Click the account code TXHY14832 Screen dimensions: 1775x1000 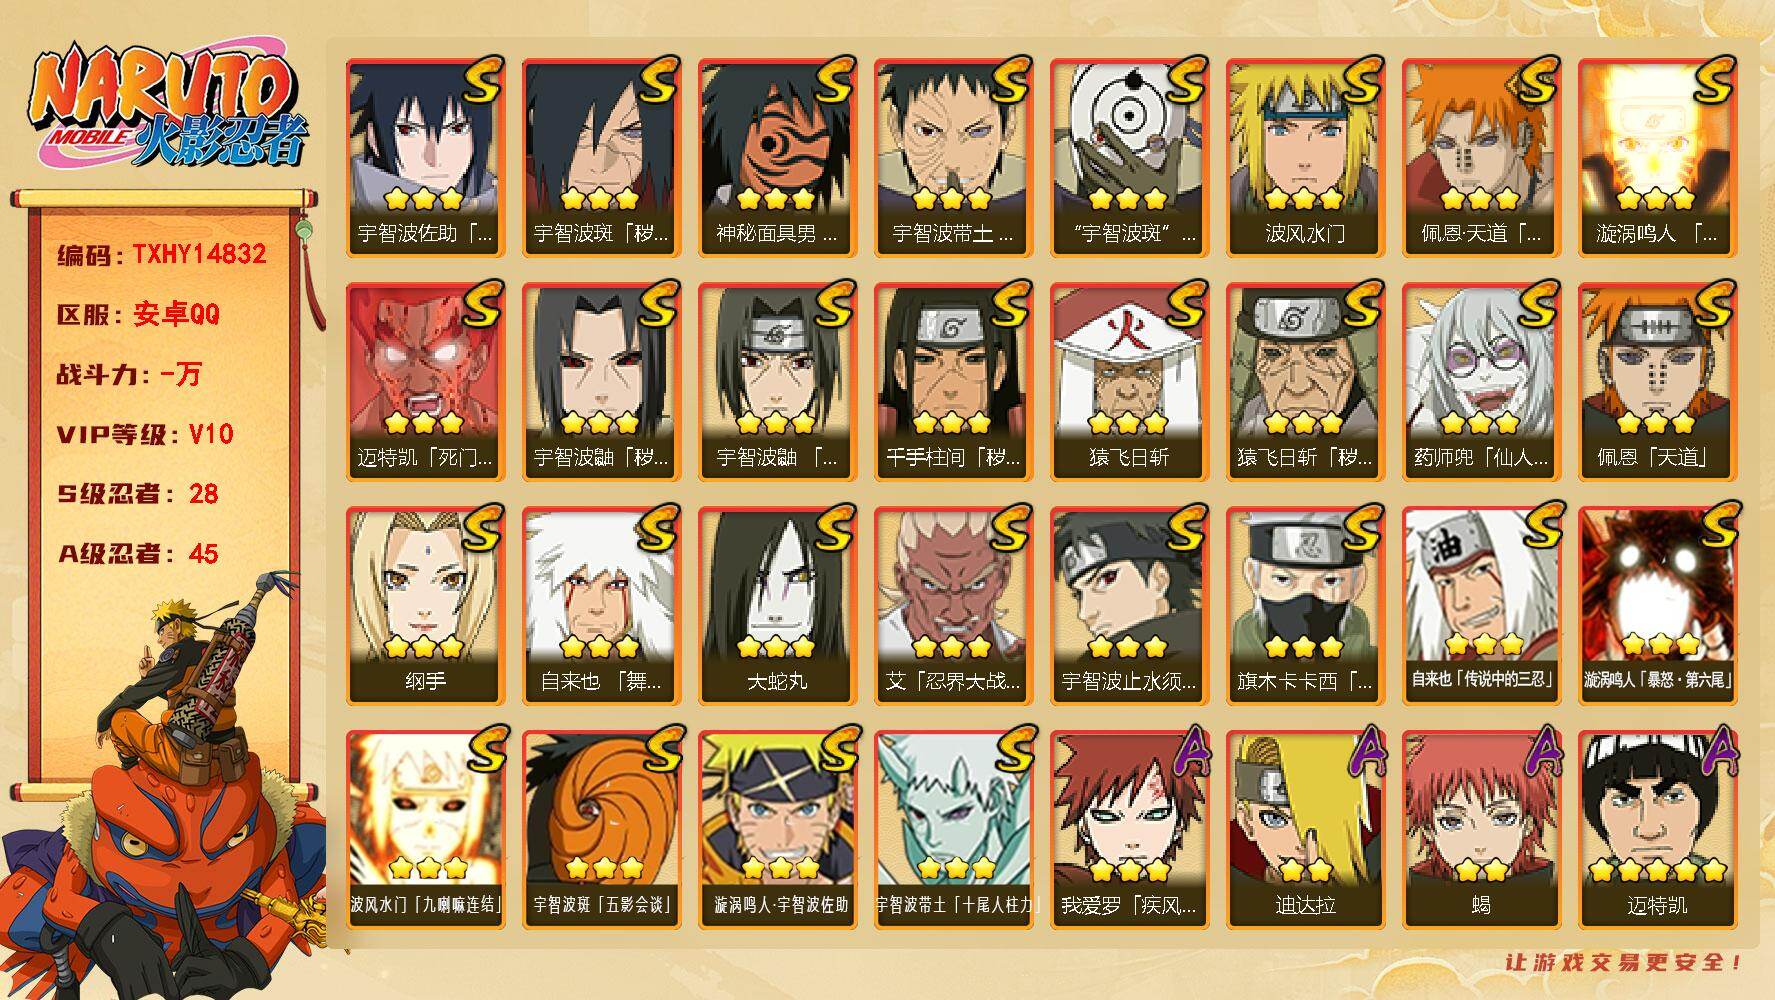[x=199, y=254]
